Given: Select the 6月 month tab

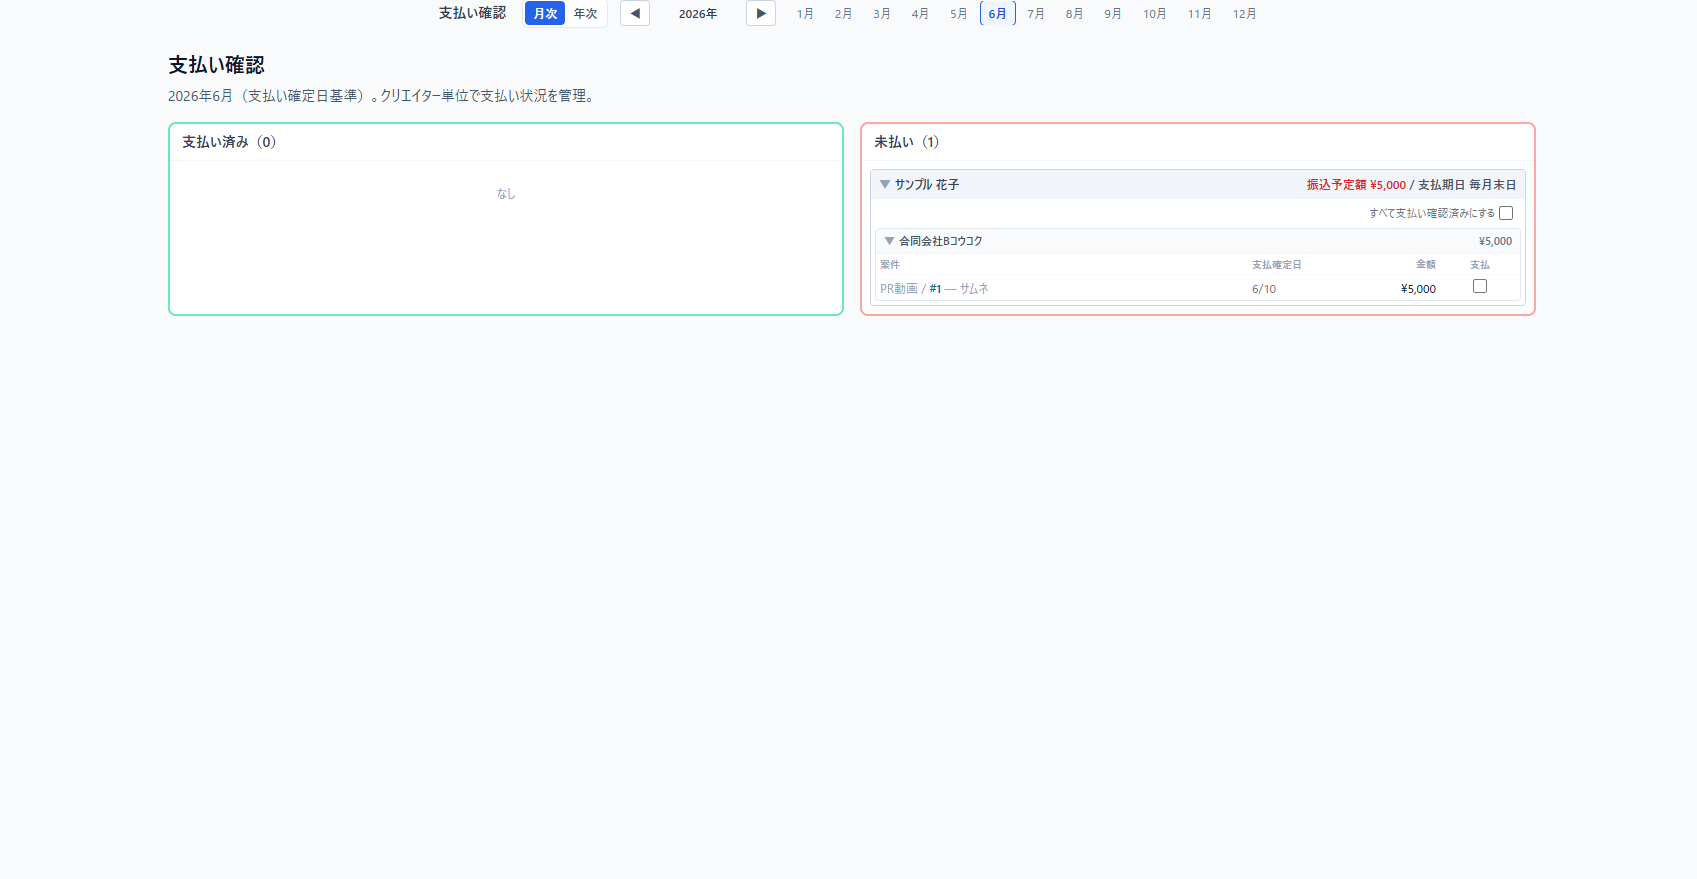Looking at the screenshot, I should pos(997,14).
